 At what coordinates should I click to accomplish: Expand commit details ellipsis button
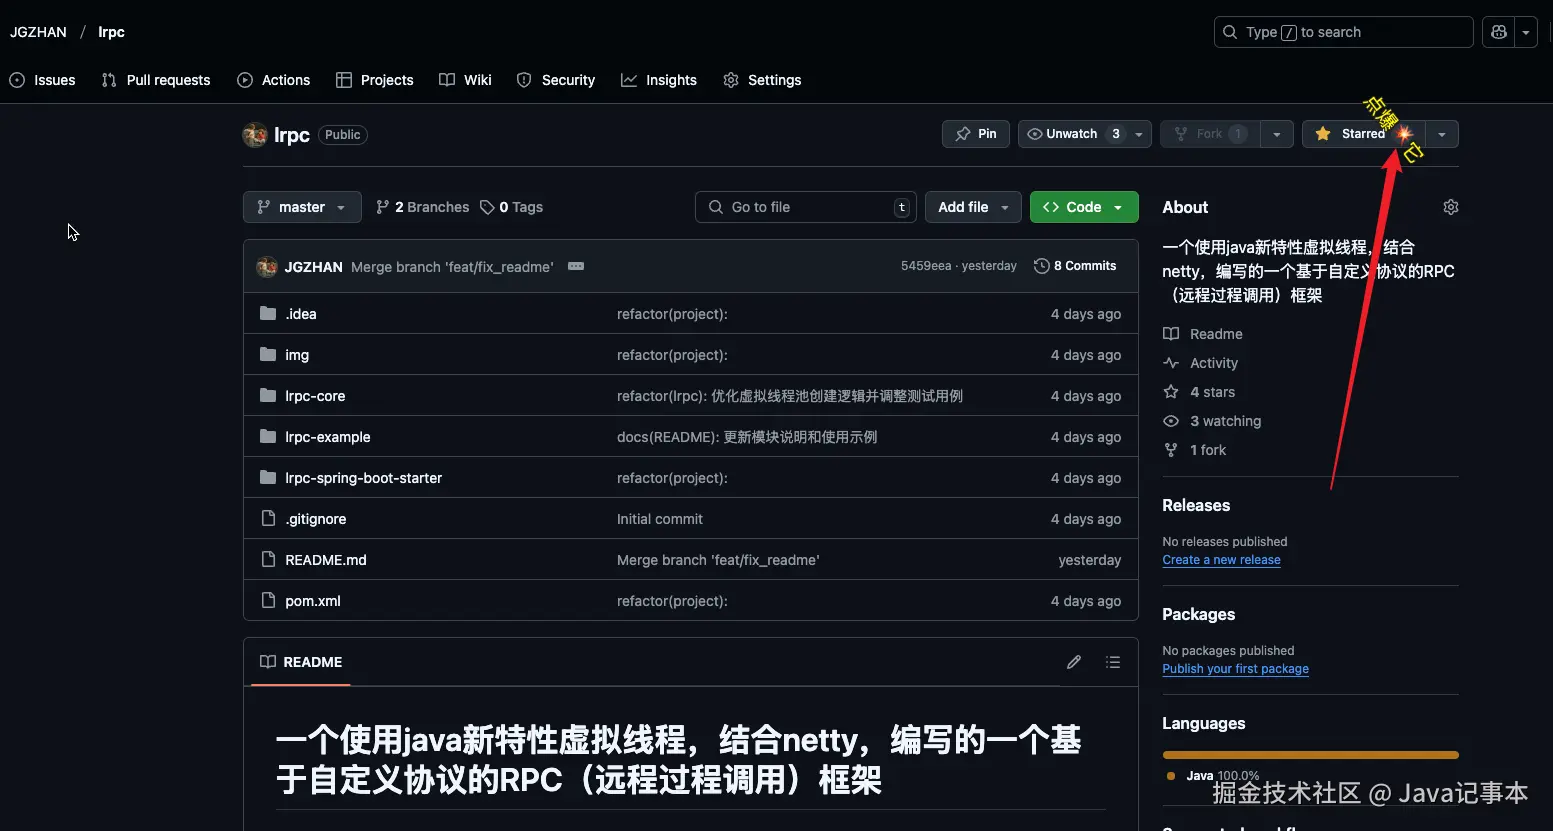tap(576, 266)
